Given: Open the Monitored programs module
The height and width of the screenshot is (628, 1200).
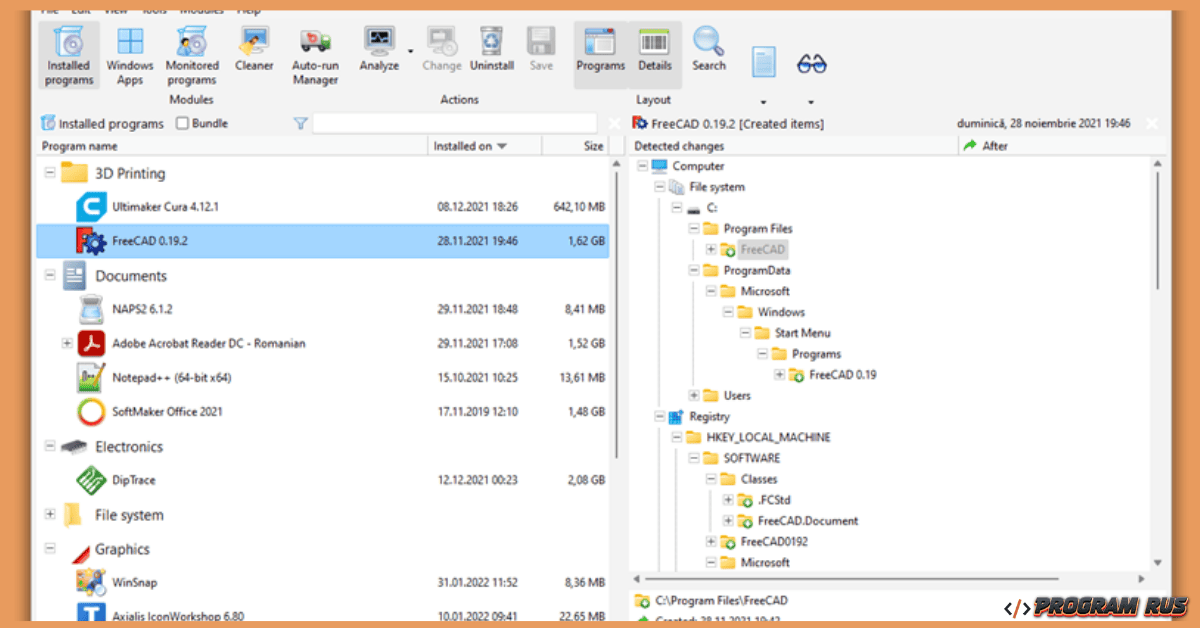Looking at the screenshot, I should (191, 55).
